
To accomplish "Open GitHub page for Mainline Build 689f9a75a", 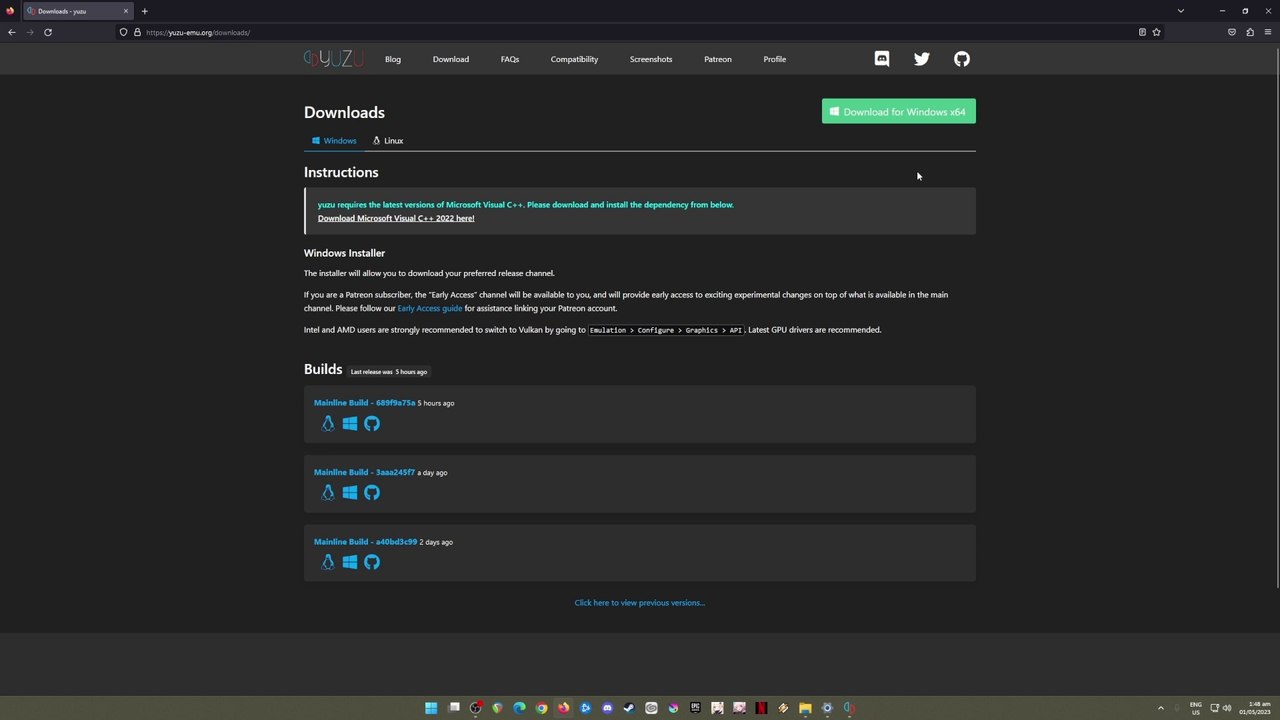I will coord(372,424).
